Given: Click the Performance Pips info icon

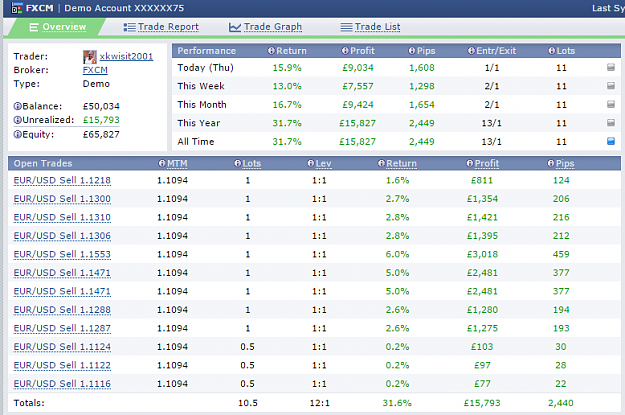Looking at the screenshot, I should 412,51.
